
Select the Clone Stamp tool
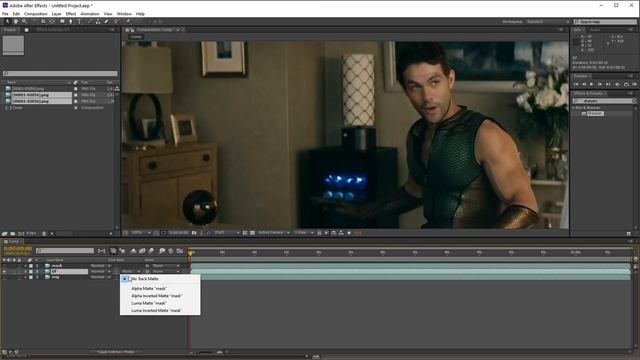[98, 22]
